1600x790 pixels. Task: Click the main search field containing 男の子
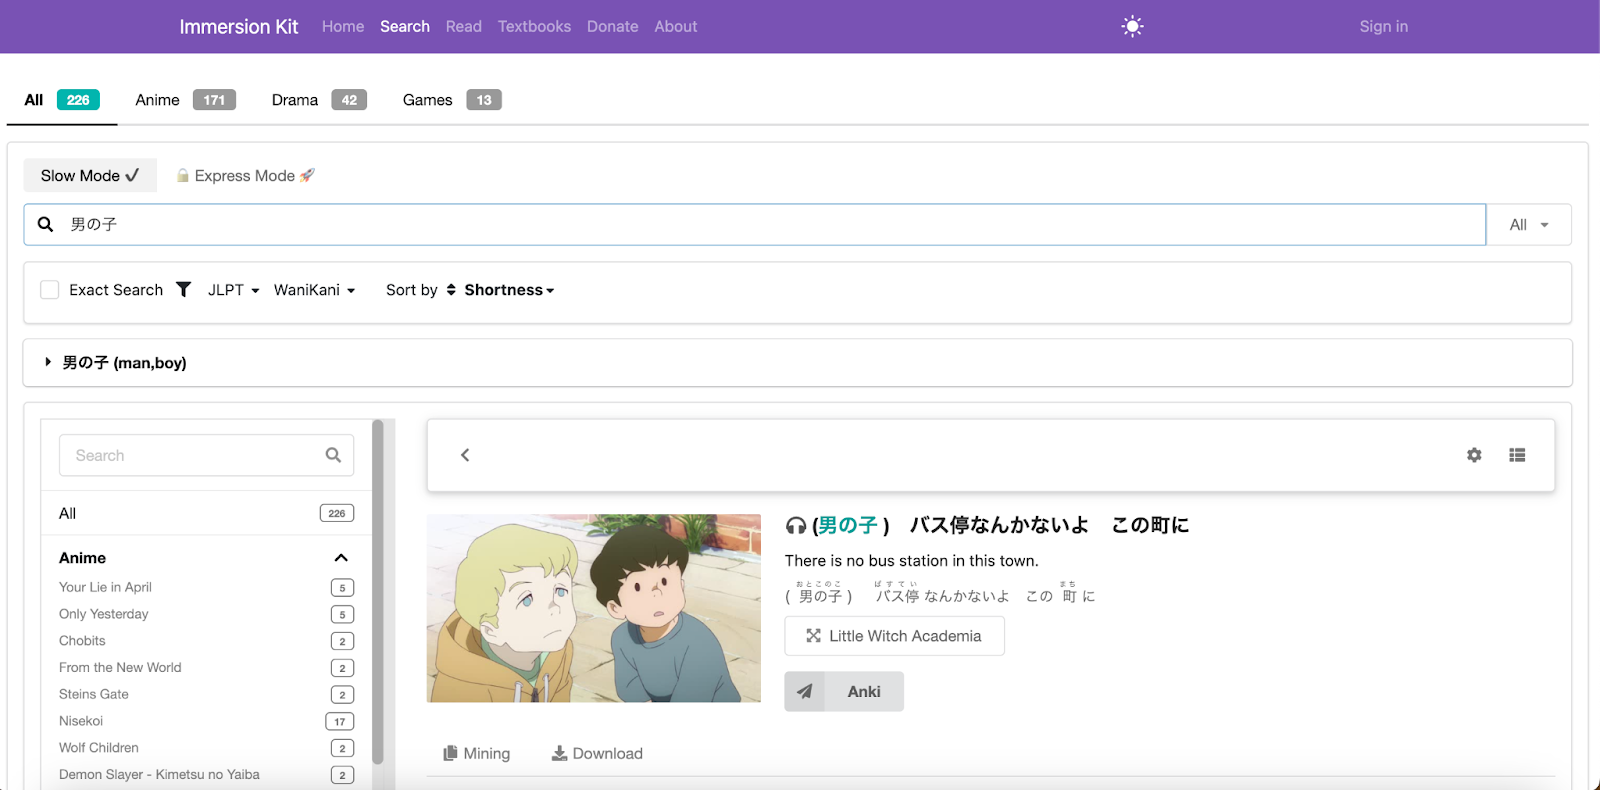click(755, 225)
